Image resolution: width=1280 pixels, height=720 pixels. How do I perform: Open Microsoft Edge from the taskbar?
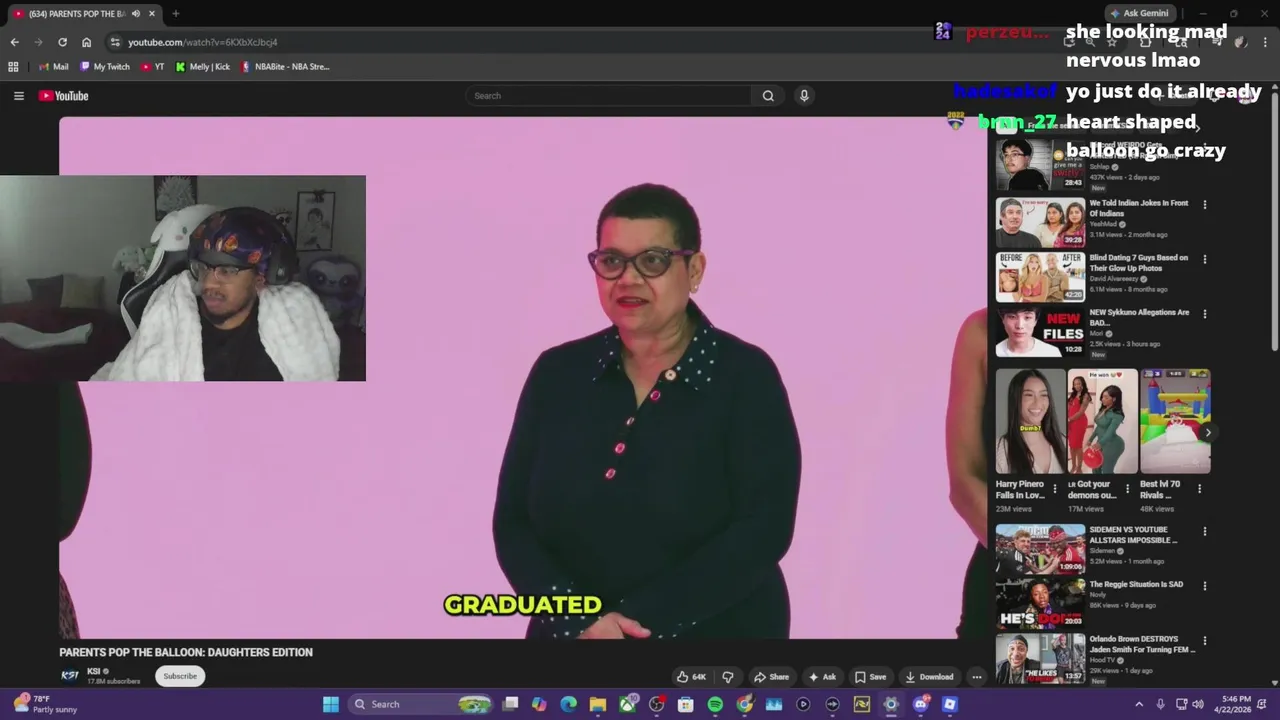click(x=569, y=704)
